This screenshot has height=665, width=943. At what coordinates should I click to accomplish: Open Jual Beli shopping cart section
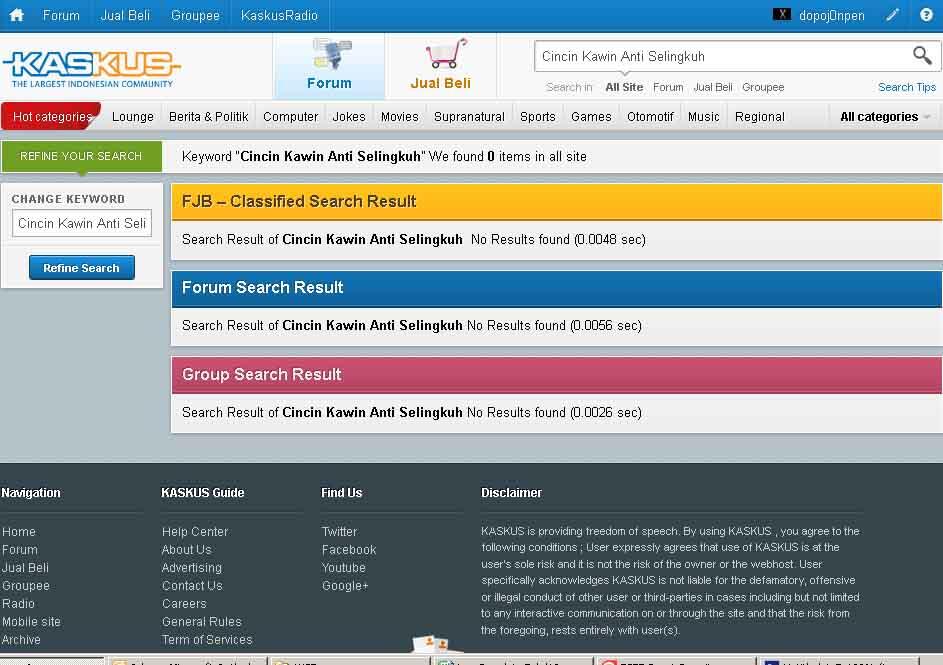click(441, 65)
